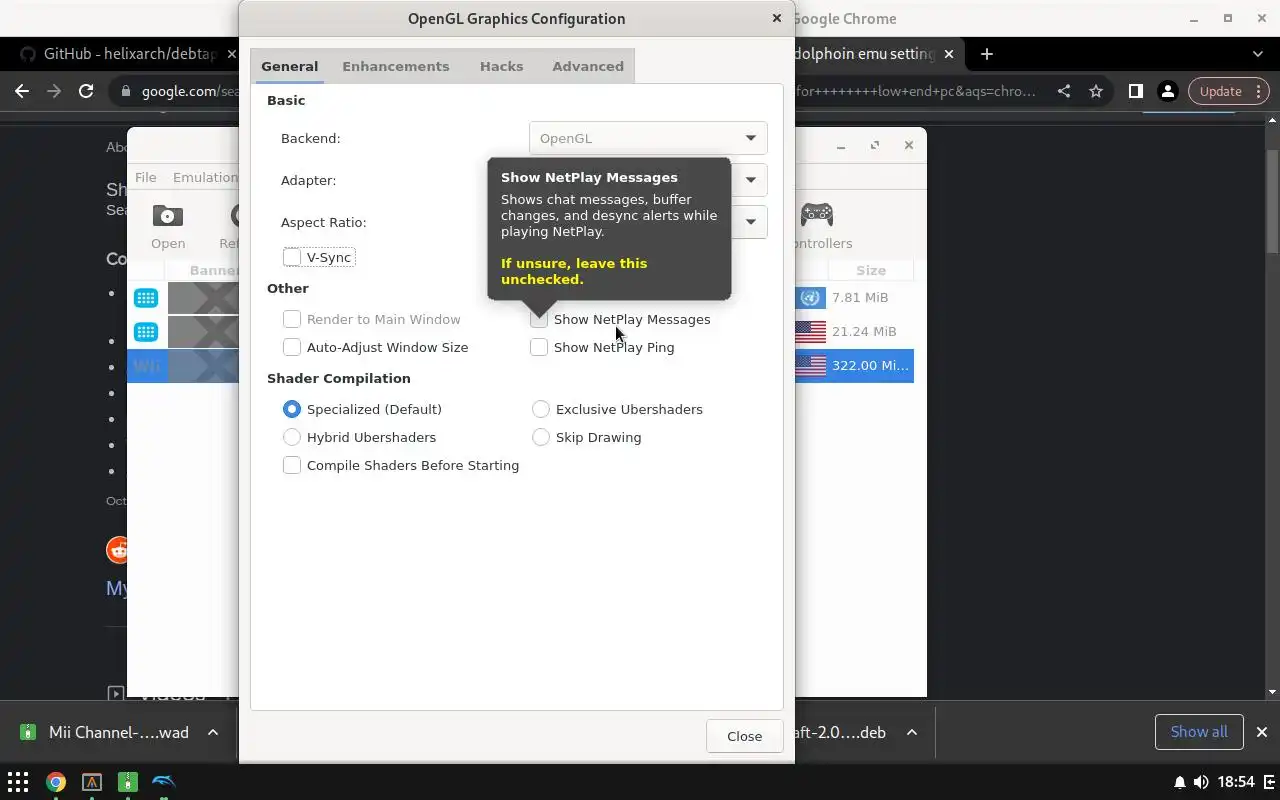1280x800 pixels.
Task: Click the Chrome address bar URL
Action: (190, 91)
